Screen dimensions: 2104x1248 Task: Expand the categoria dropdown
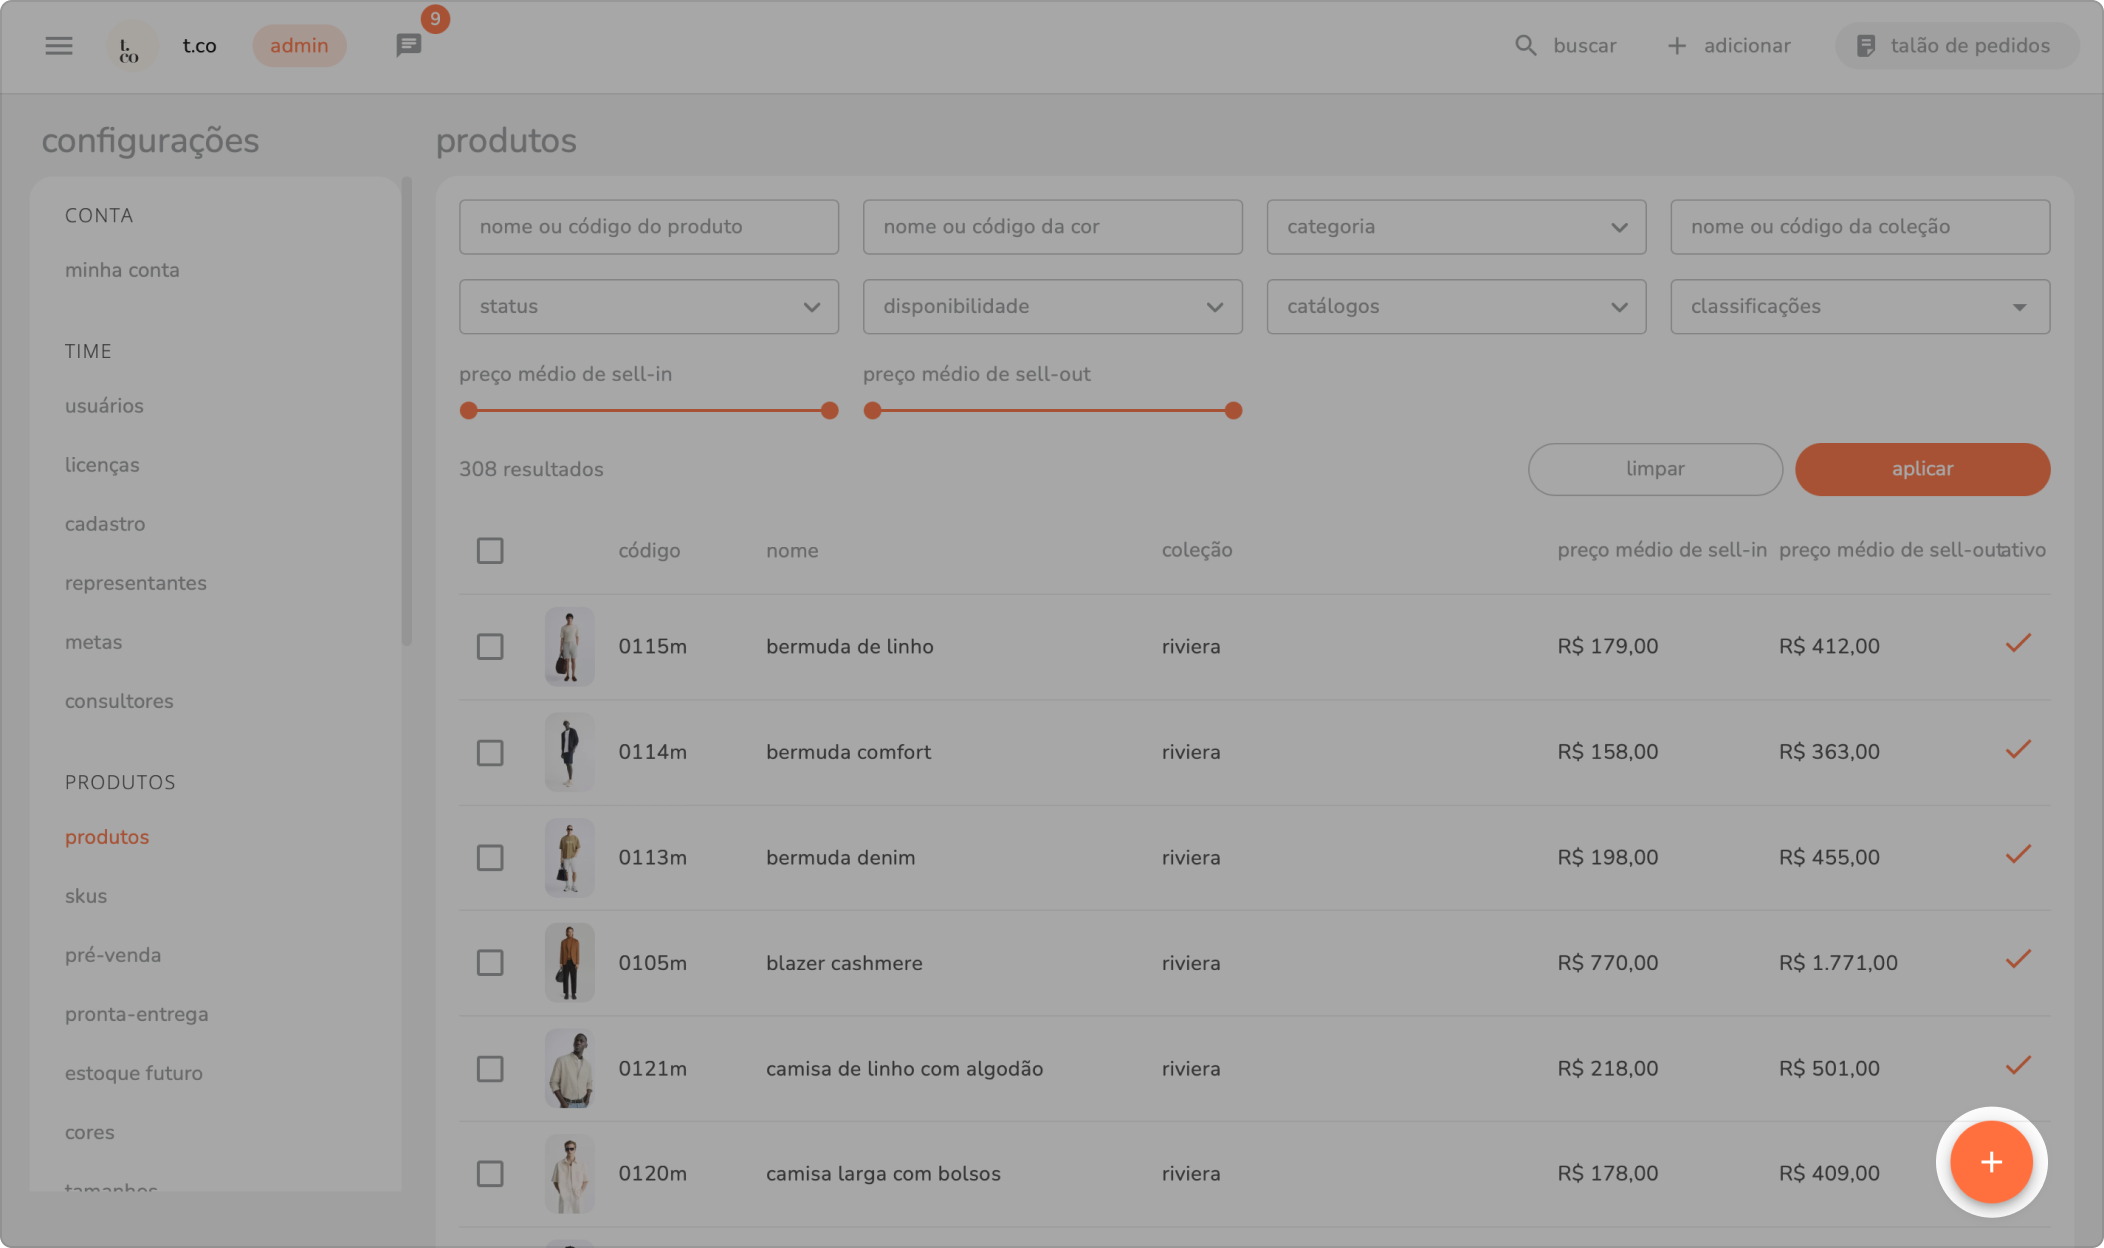[x=1456, y=227]
